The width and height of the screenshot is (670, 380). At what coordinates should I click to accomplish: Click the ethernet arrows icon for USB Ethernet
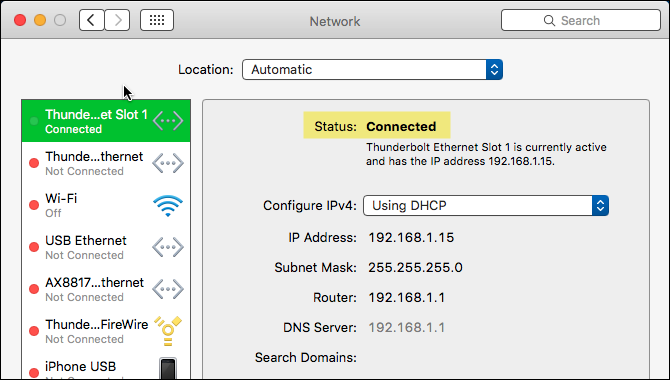[168, 247]
